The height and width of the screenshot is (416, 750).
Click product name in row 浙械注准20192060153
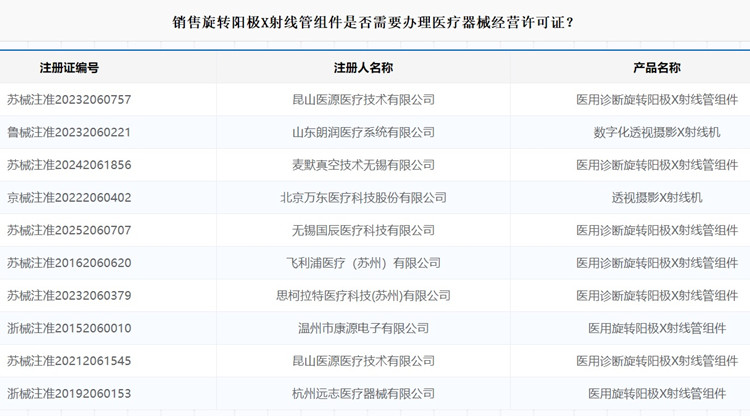(657, 394)
